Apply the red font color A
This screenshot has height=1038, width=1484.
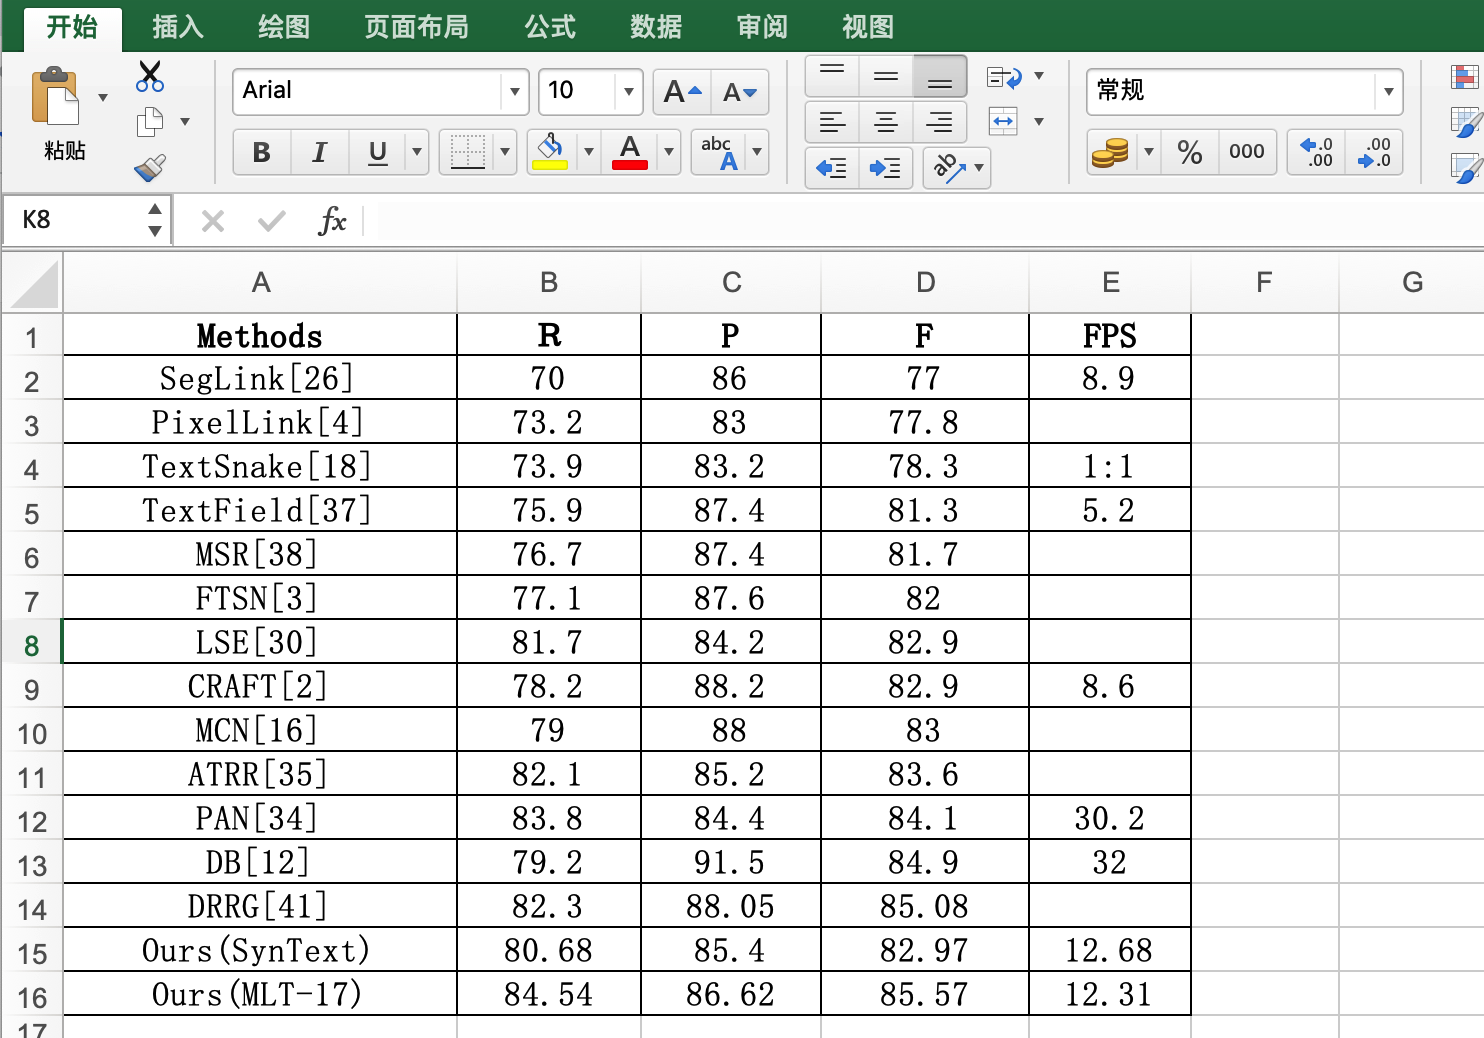click(x=630, y=152)
